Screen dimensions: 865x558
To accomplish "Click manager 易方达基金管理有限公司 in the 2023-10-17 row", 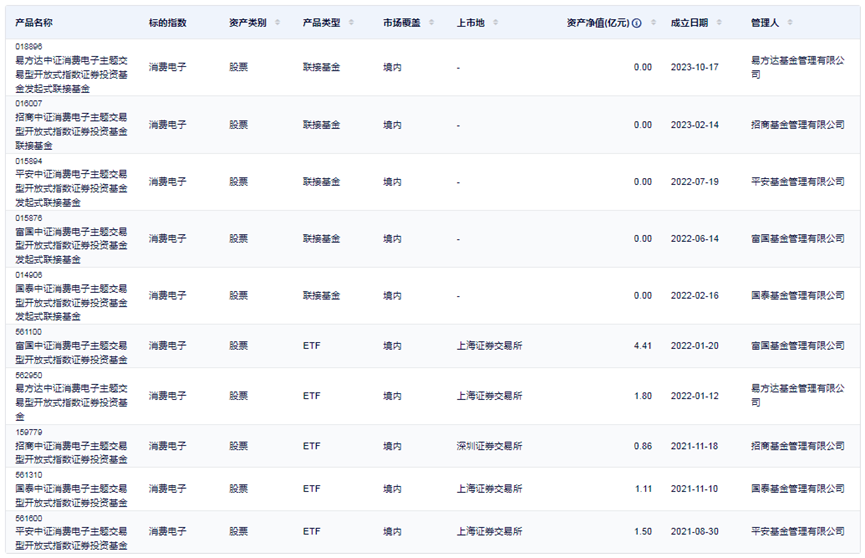I will click(798, 67).
